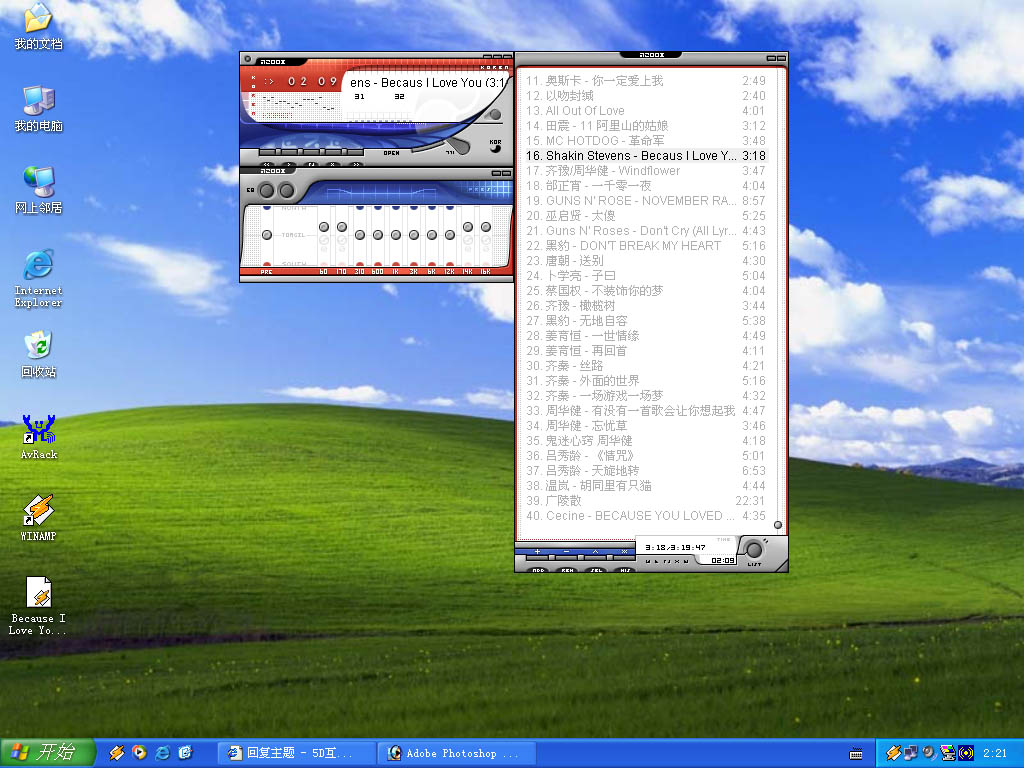
Task: Click the Winamp lightning icon in the system tray
Action: 893,753
